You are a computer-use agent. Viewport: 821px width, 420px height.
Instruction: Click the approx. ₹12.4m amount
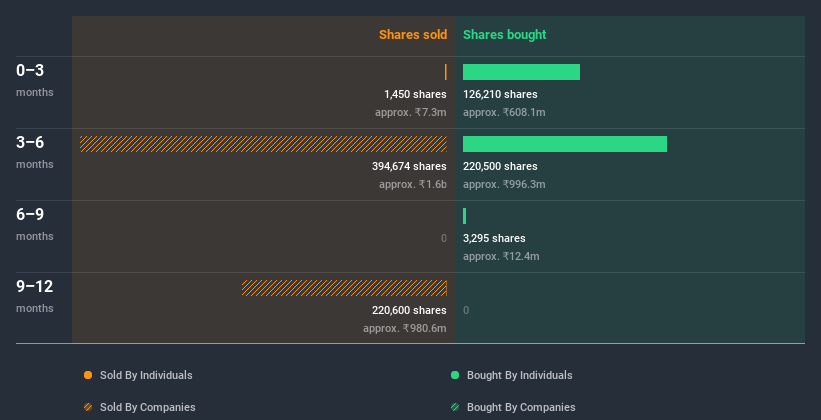[x=501, y=256]
